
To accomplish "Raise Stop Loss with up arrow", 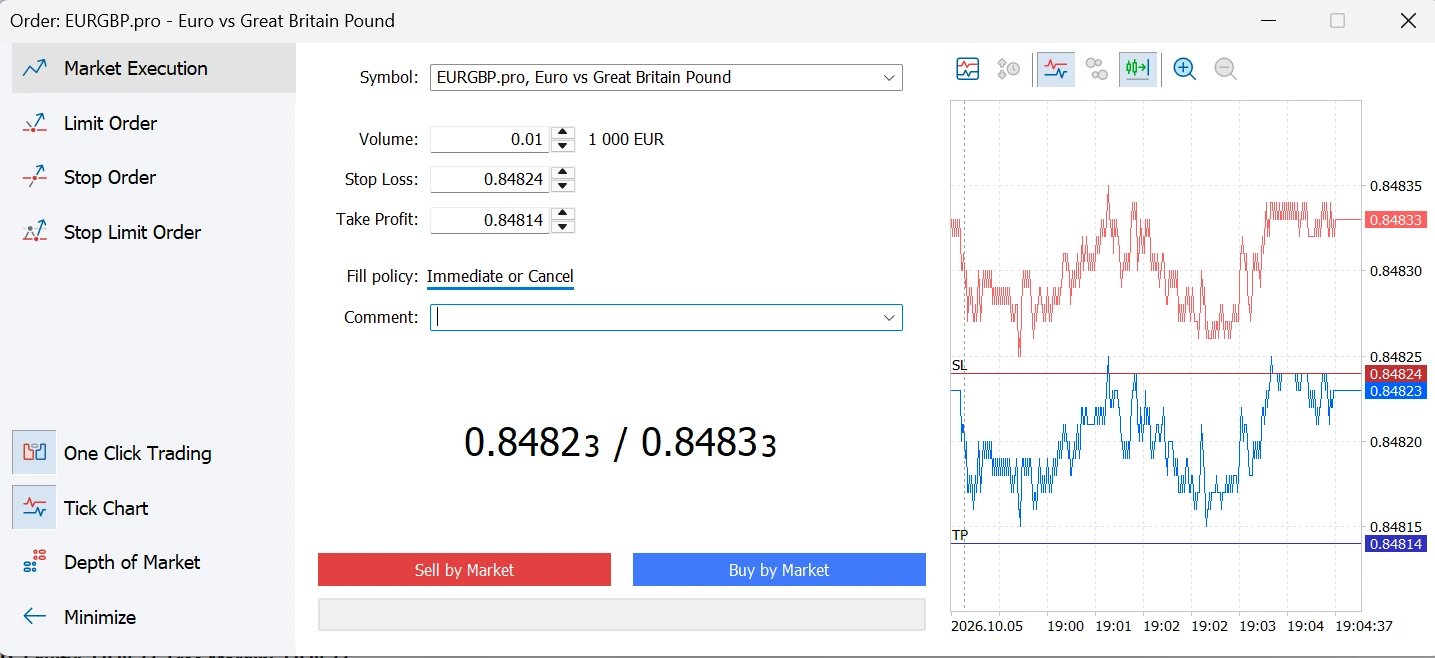I will coord(564,173).
